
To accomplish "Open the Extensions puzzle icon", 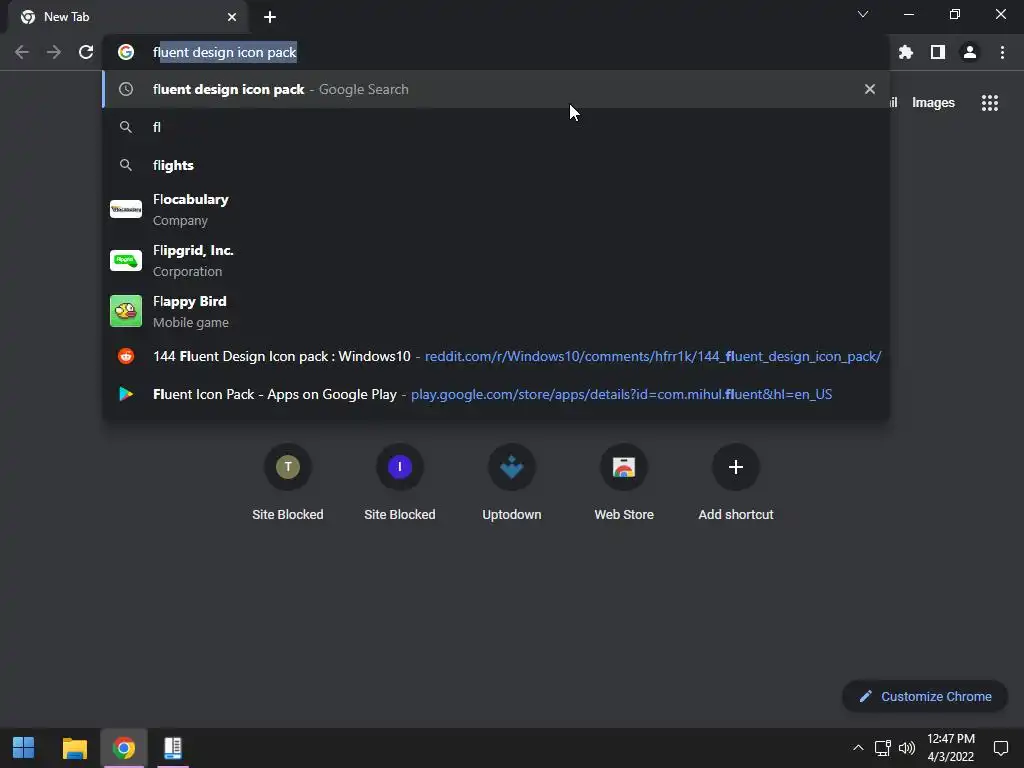I will tap(906, 52).
